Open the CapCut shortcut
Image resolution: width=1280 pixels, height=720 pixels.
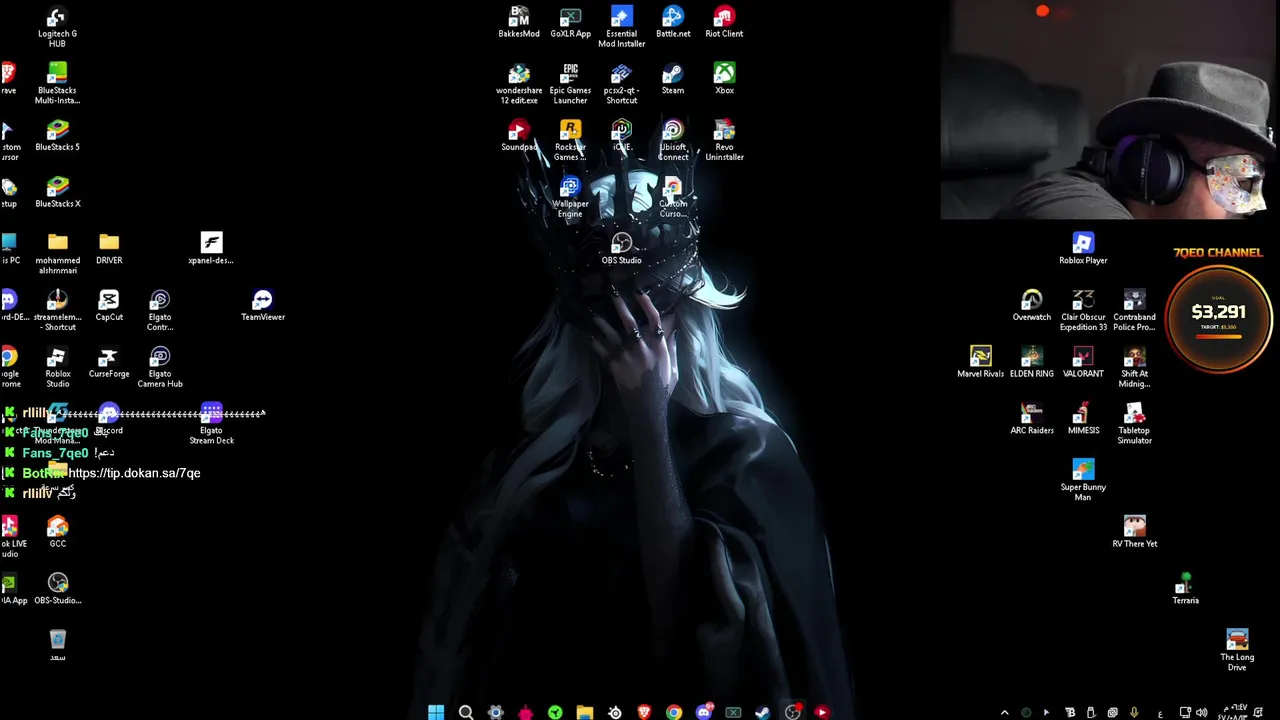pos(109,306)
